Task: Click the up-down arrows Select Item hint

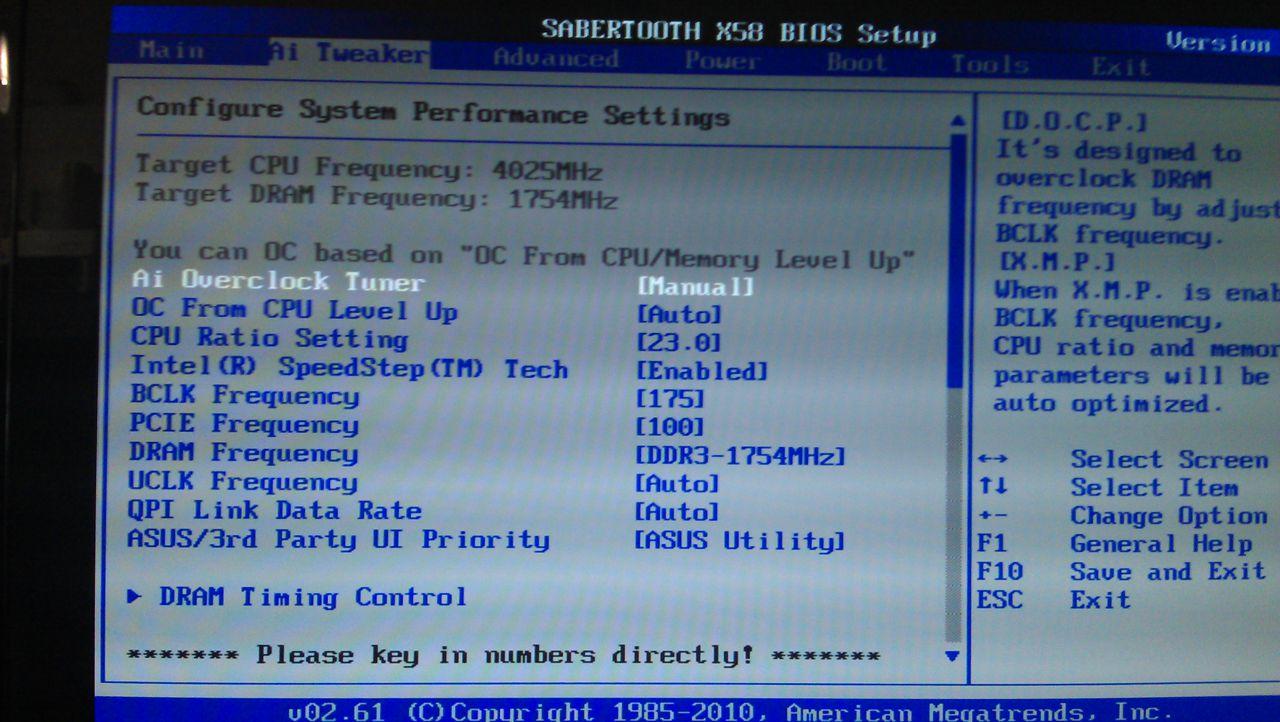Action: click(x=1108, y=488)
